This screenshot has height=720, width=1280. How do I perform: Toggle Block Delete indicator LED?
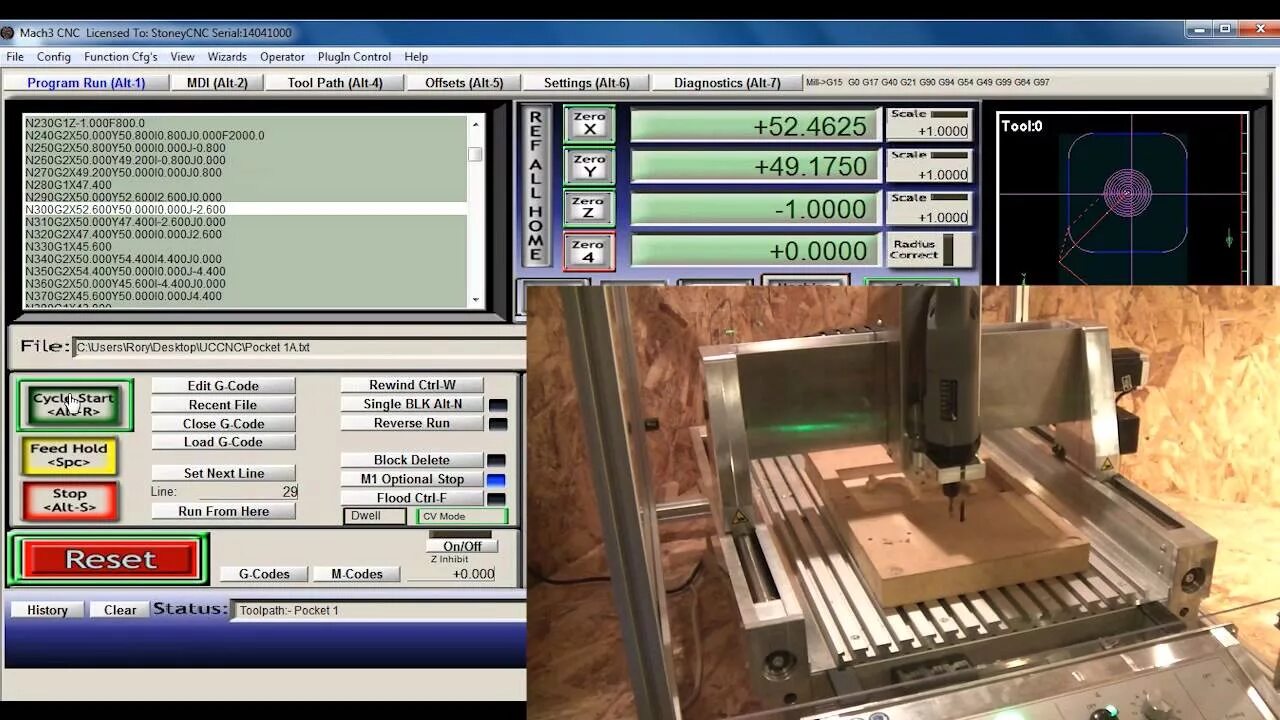[496, 461]
